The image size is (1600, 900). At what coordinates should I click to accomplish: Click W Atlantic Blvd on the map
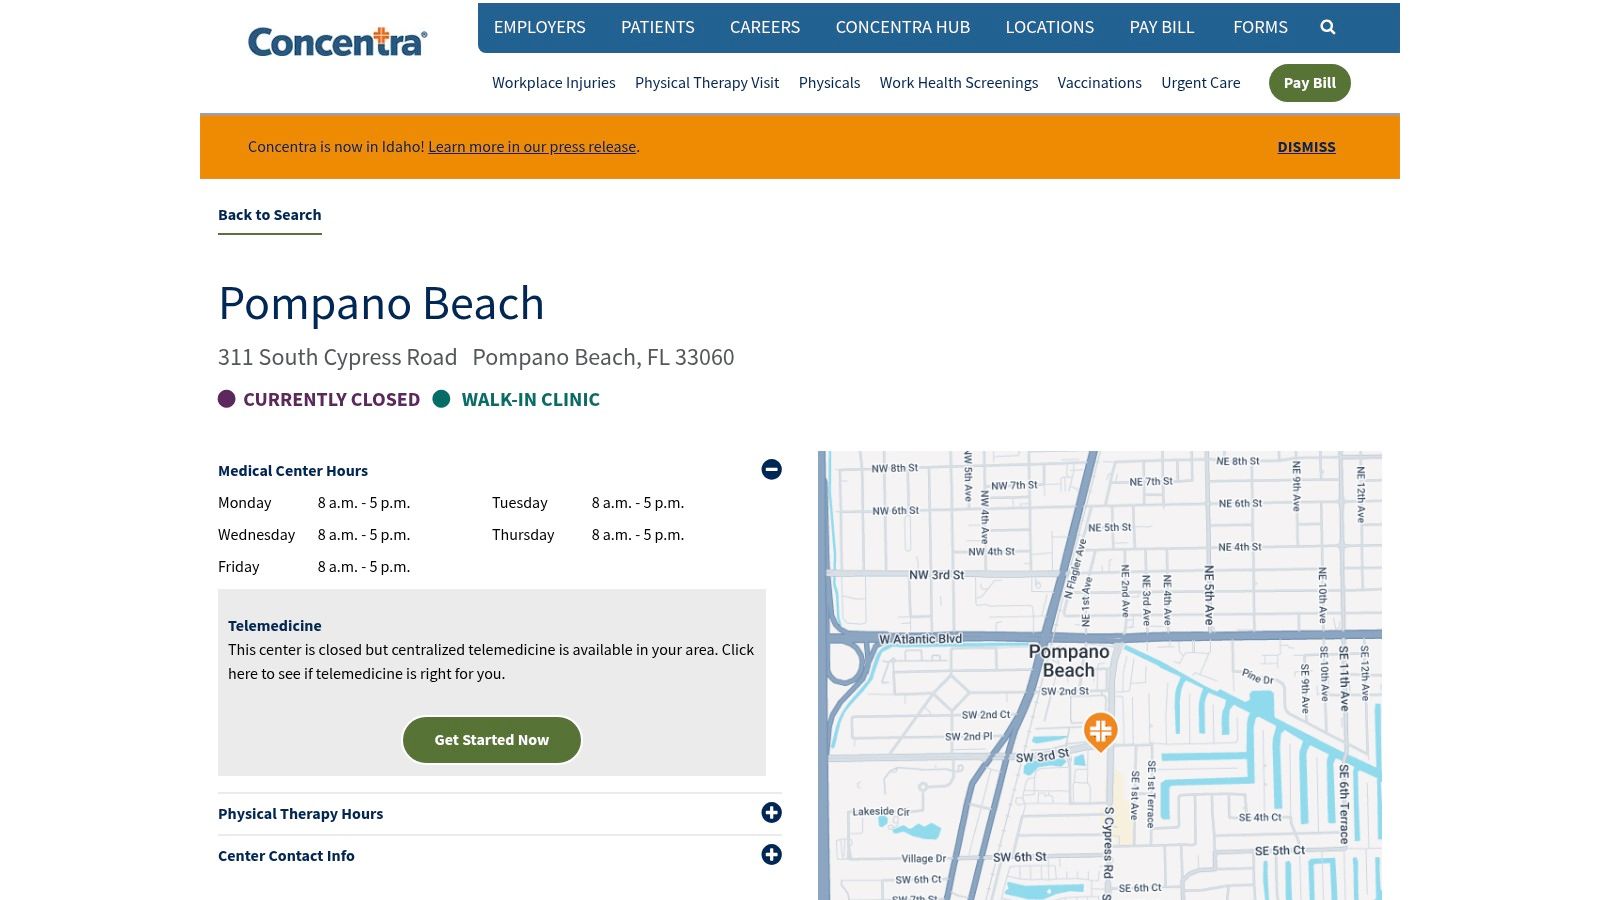920,639
